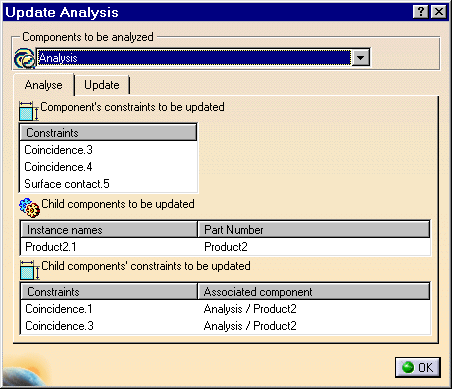Switch to the Update tab
452x389 pixels.
coord(102,85)
